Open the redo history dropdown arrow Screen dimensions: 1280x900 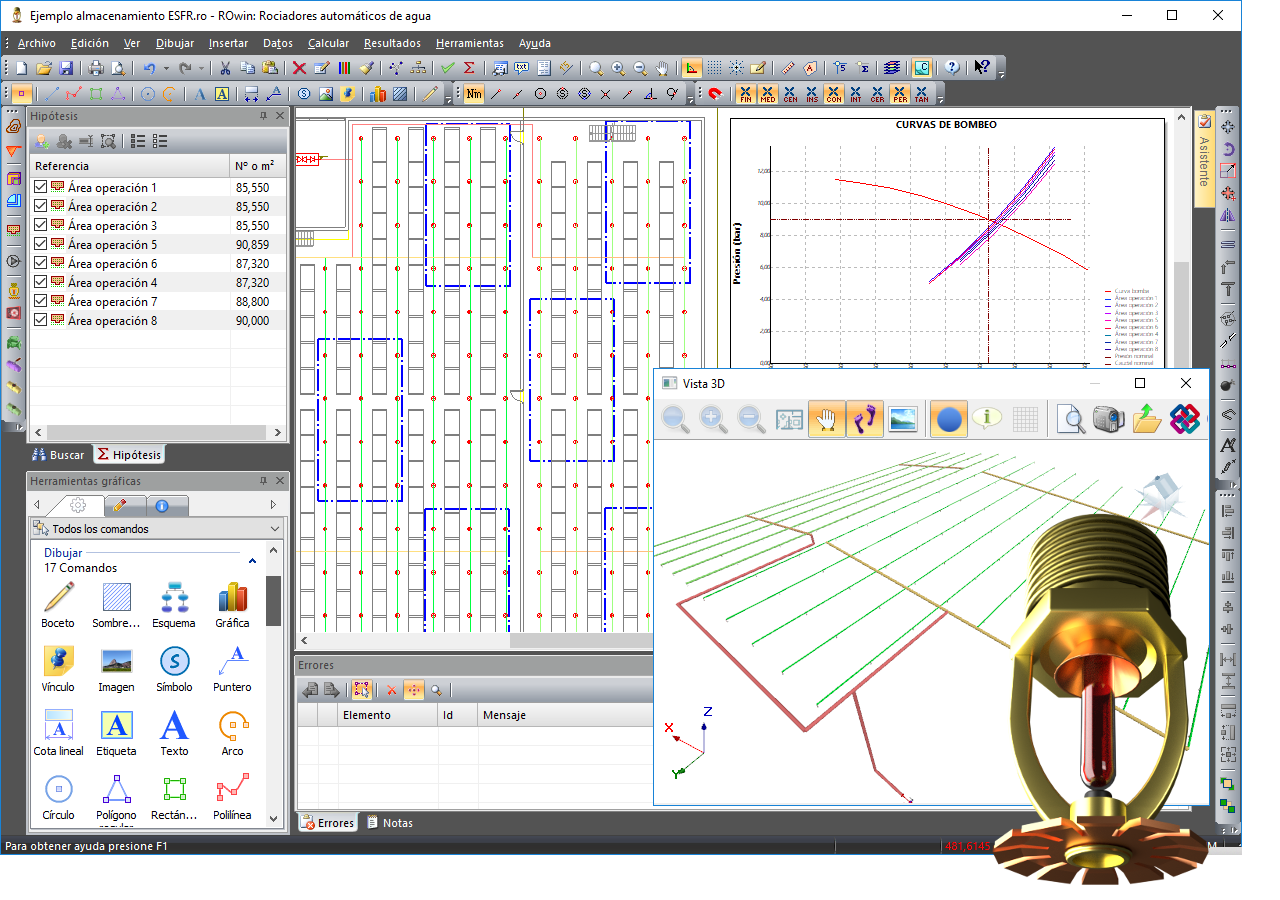coord(202,68)
